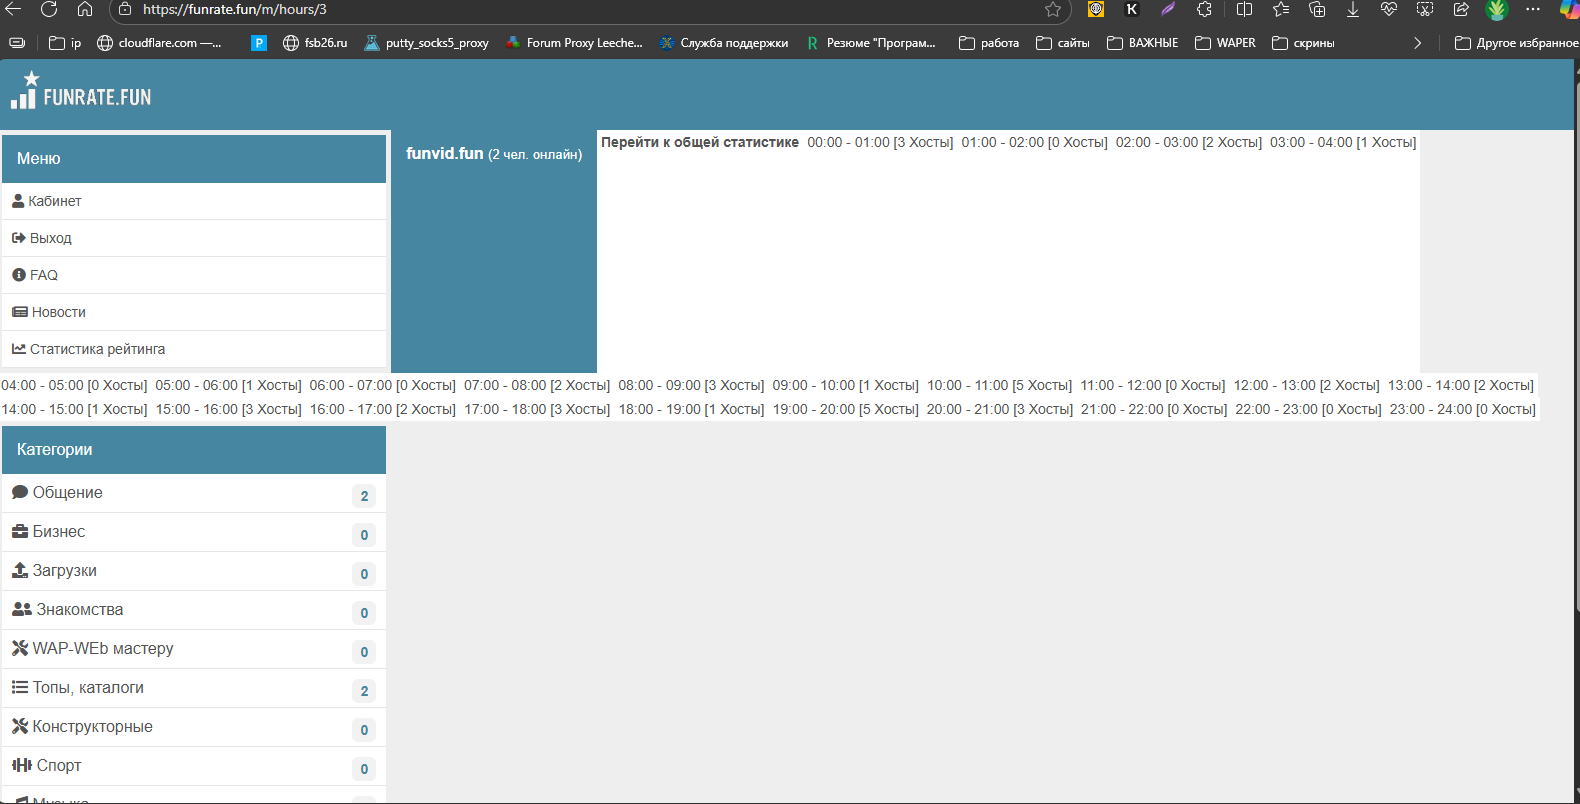Open Статистика рейтинга
The width and height of the screenshot is (1580, 804).
coord(97,349)
